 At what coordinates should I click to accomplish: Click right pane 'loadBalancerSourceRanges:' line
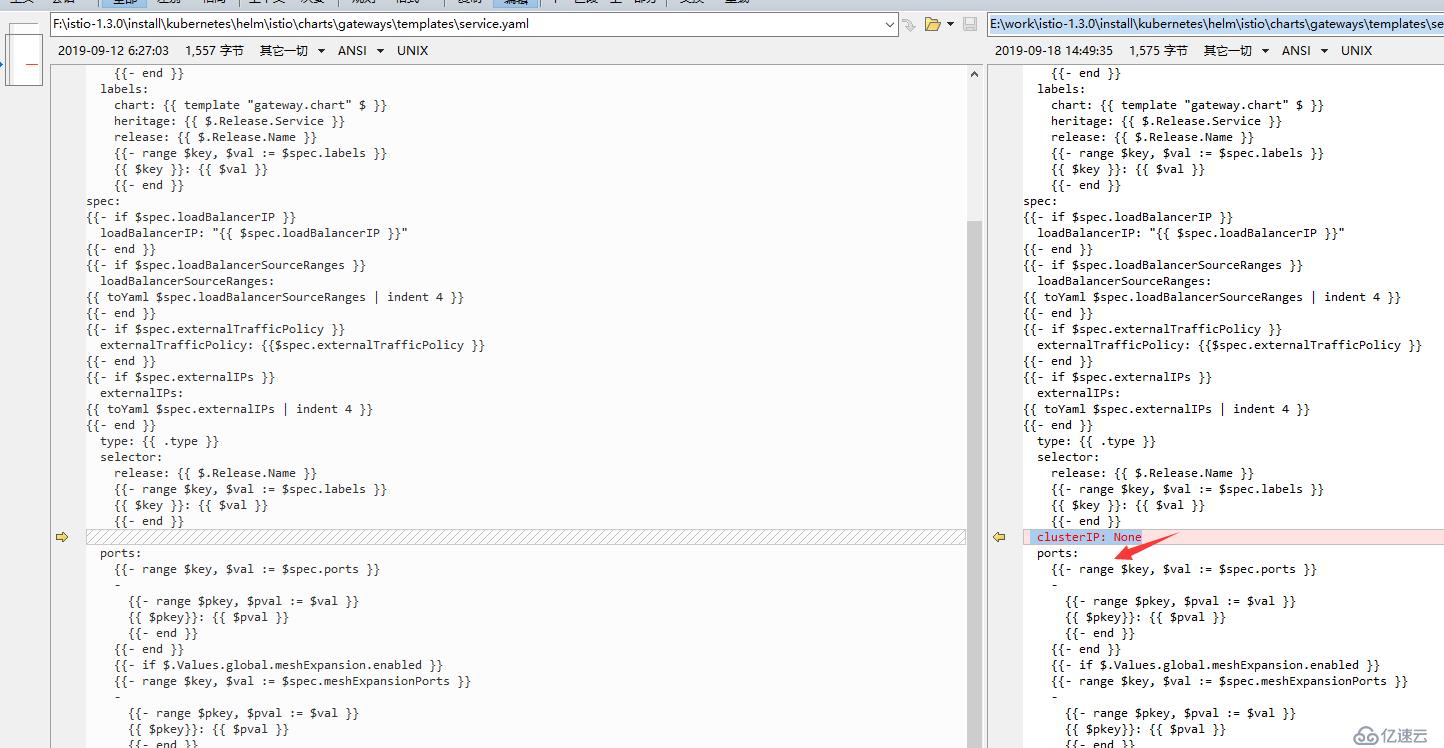tap(1123, 281)
